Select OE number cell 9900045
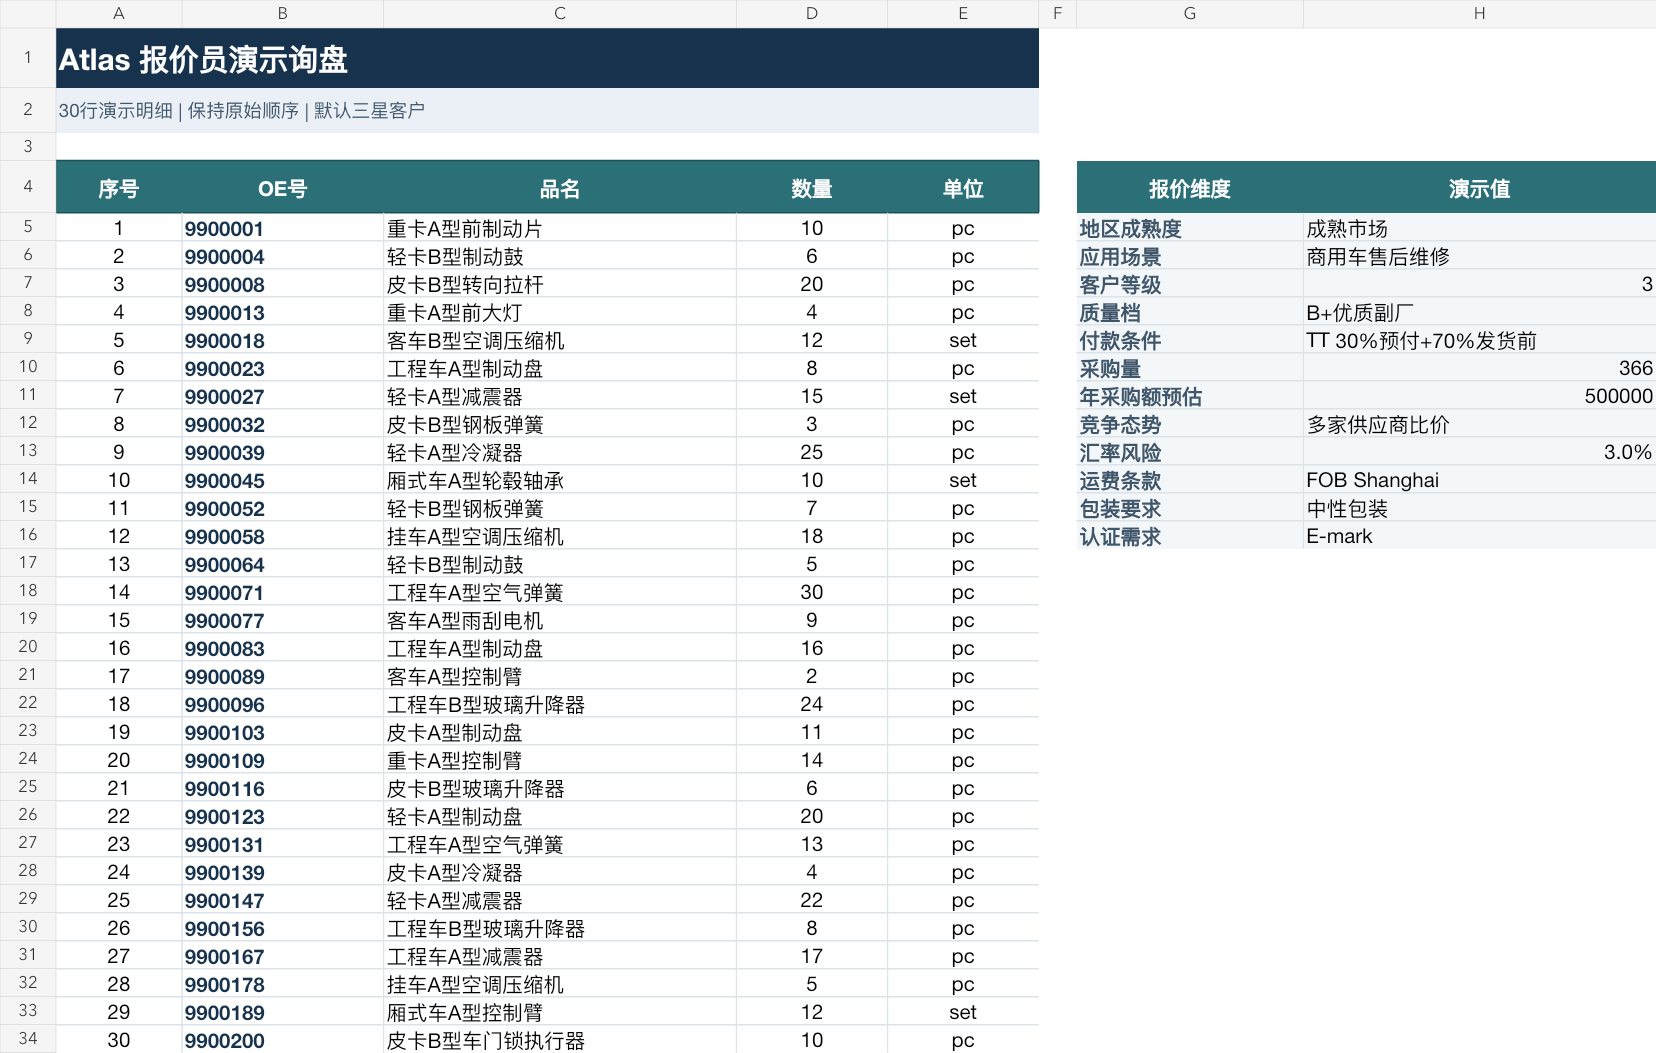The image size is (1656, 1053). 283,480
